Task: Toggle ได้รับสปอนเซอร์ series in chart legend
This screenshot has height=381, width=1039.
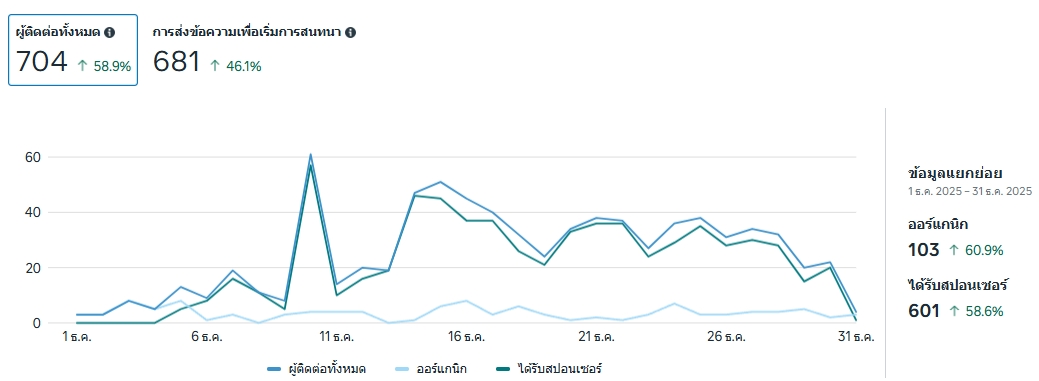Action: click(549, 369)
